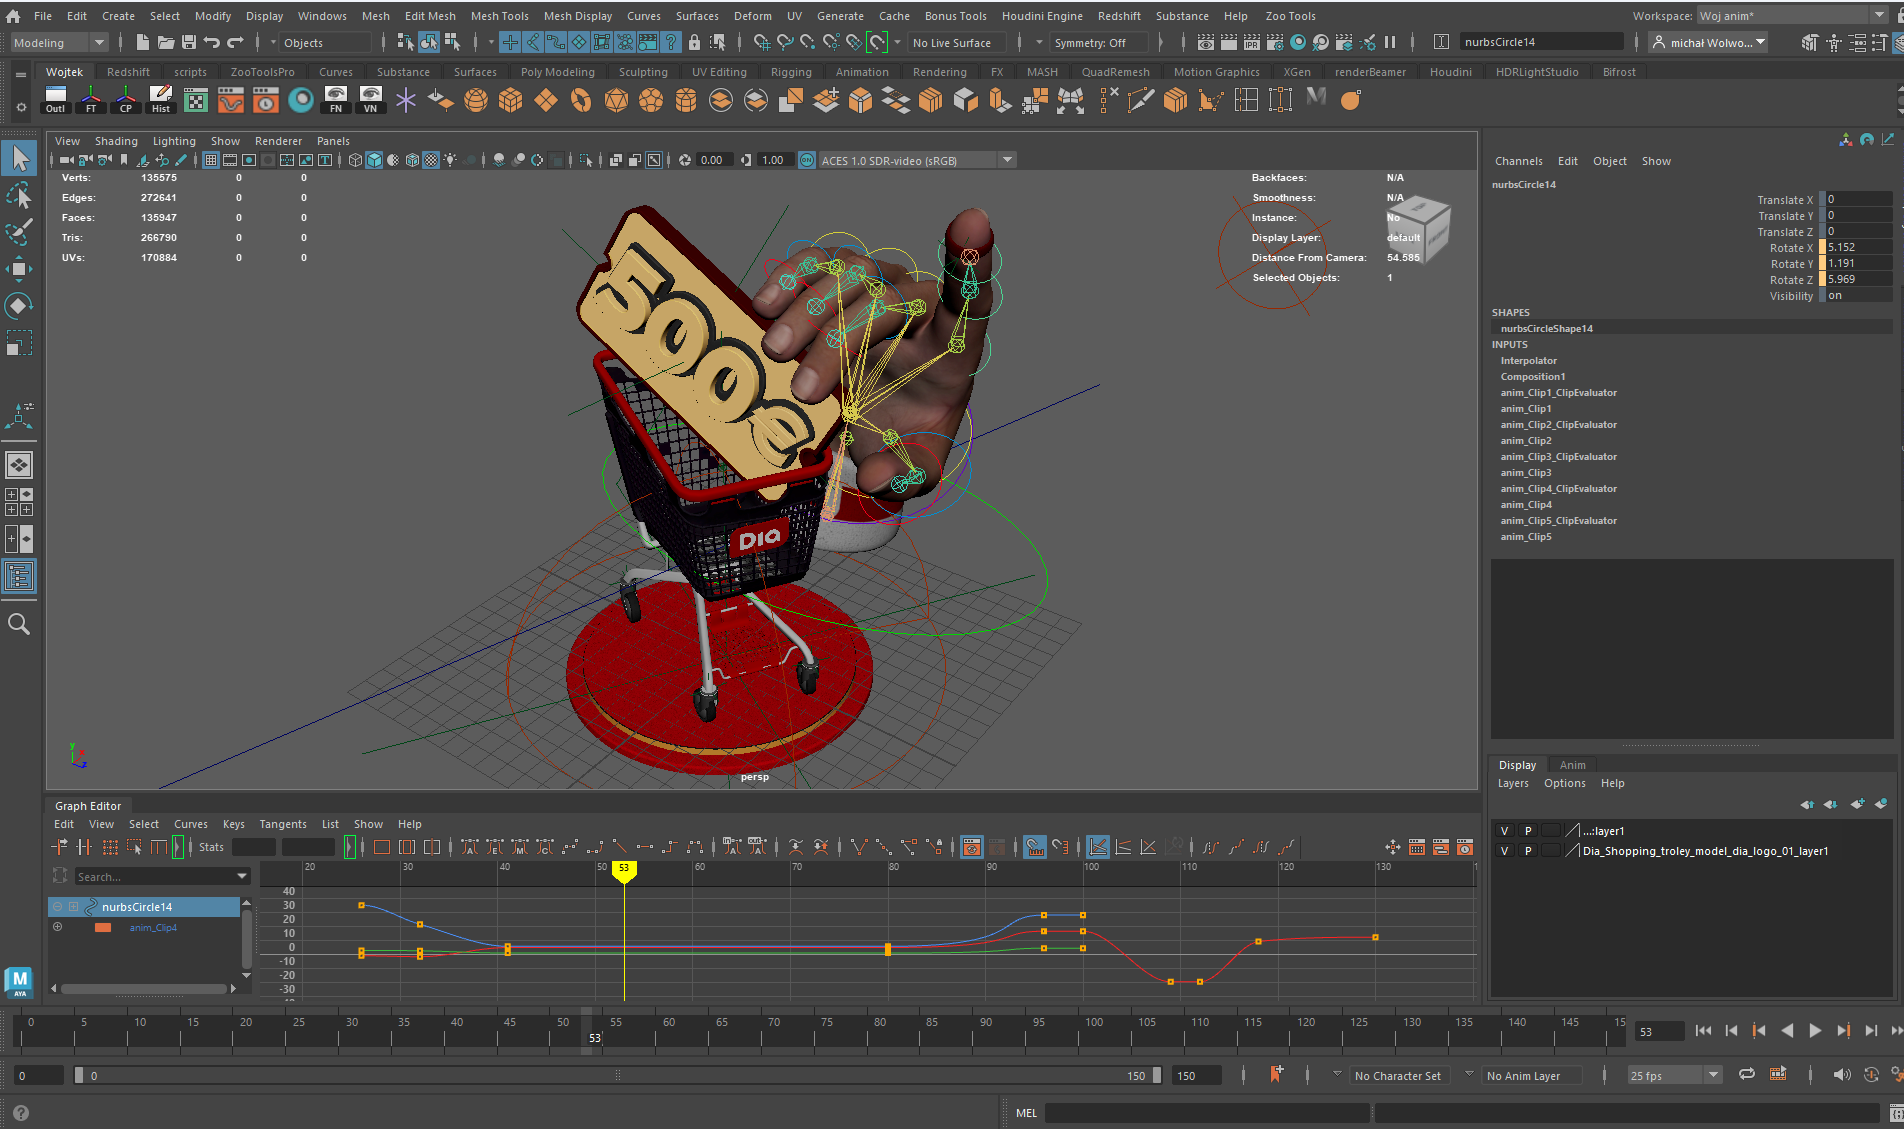Image resolution: width=1904 pixels, height=1129 pixels.
Task: Click the Graph Editor Search field
Action: (161, 876)
